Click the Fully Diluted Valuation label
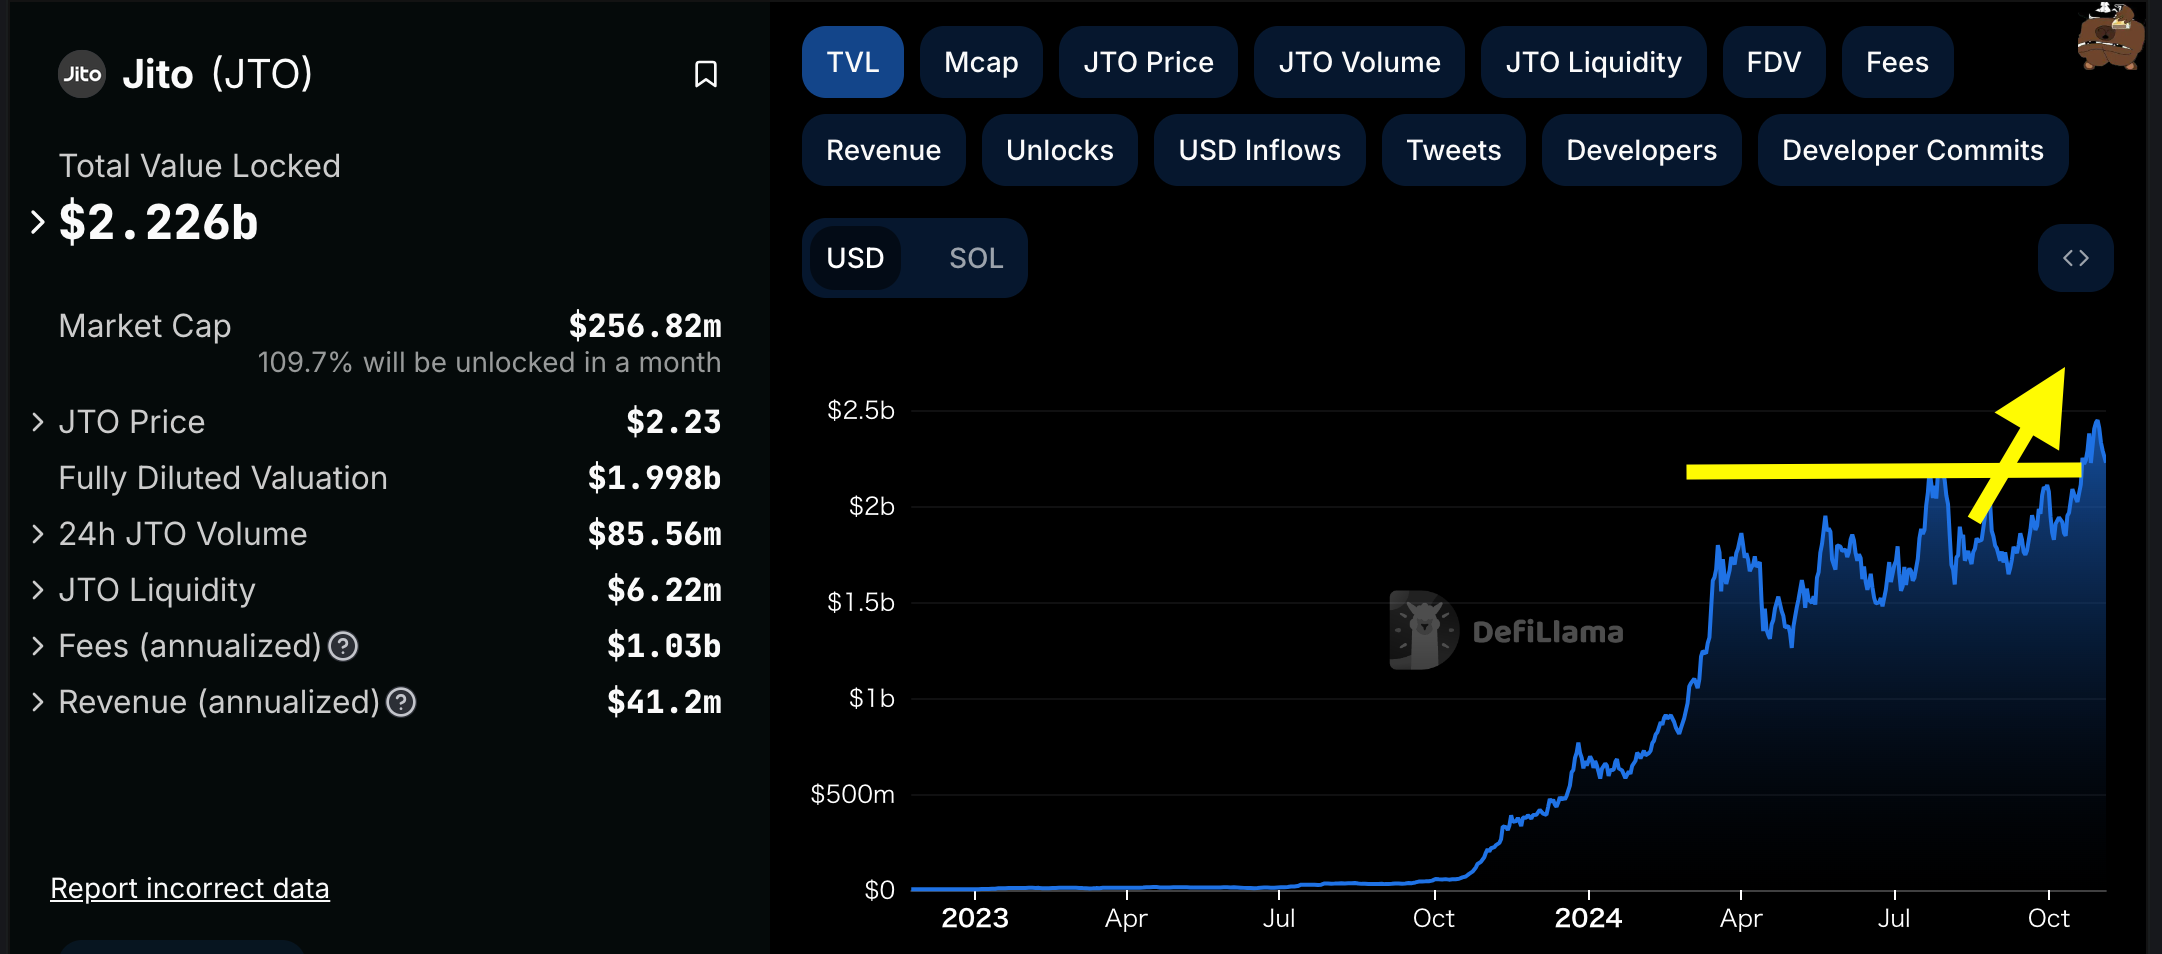Image resolution: width=2162 pixels, height=954 pixels. (x=223, y=478)
